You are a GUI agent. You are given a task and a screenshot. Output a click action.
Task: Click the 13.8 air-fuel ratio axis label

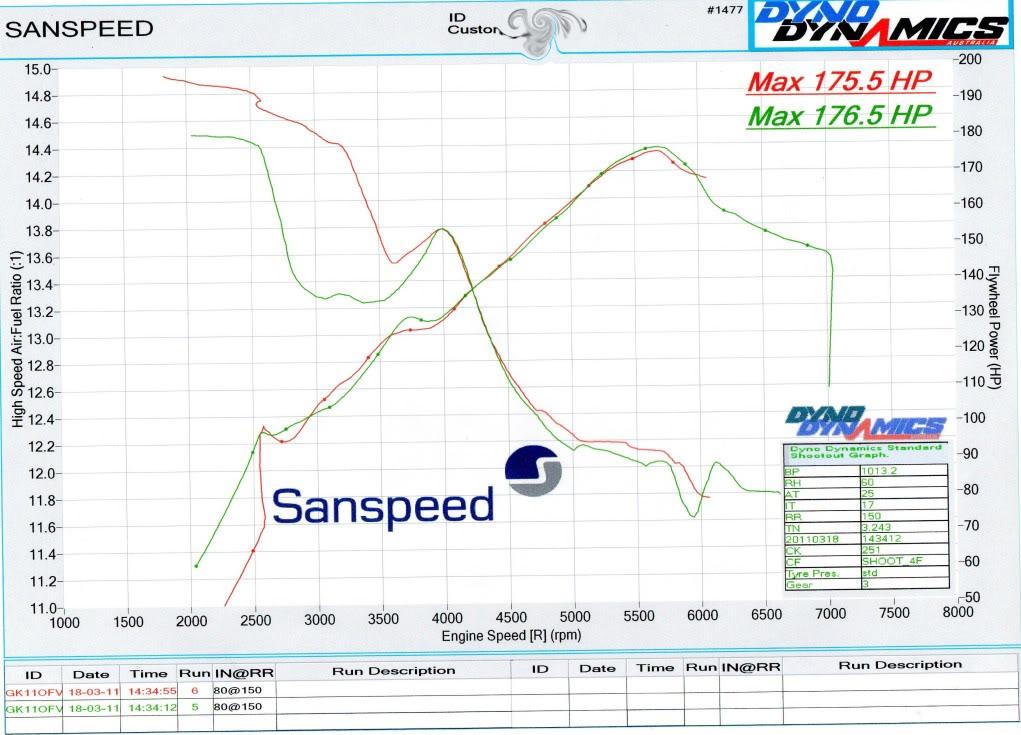[x=38, y=231]
